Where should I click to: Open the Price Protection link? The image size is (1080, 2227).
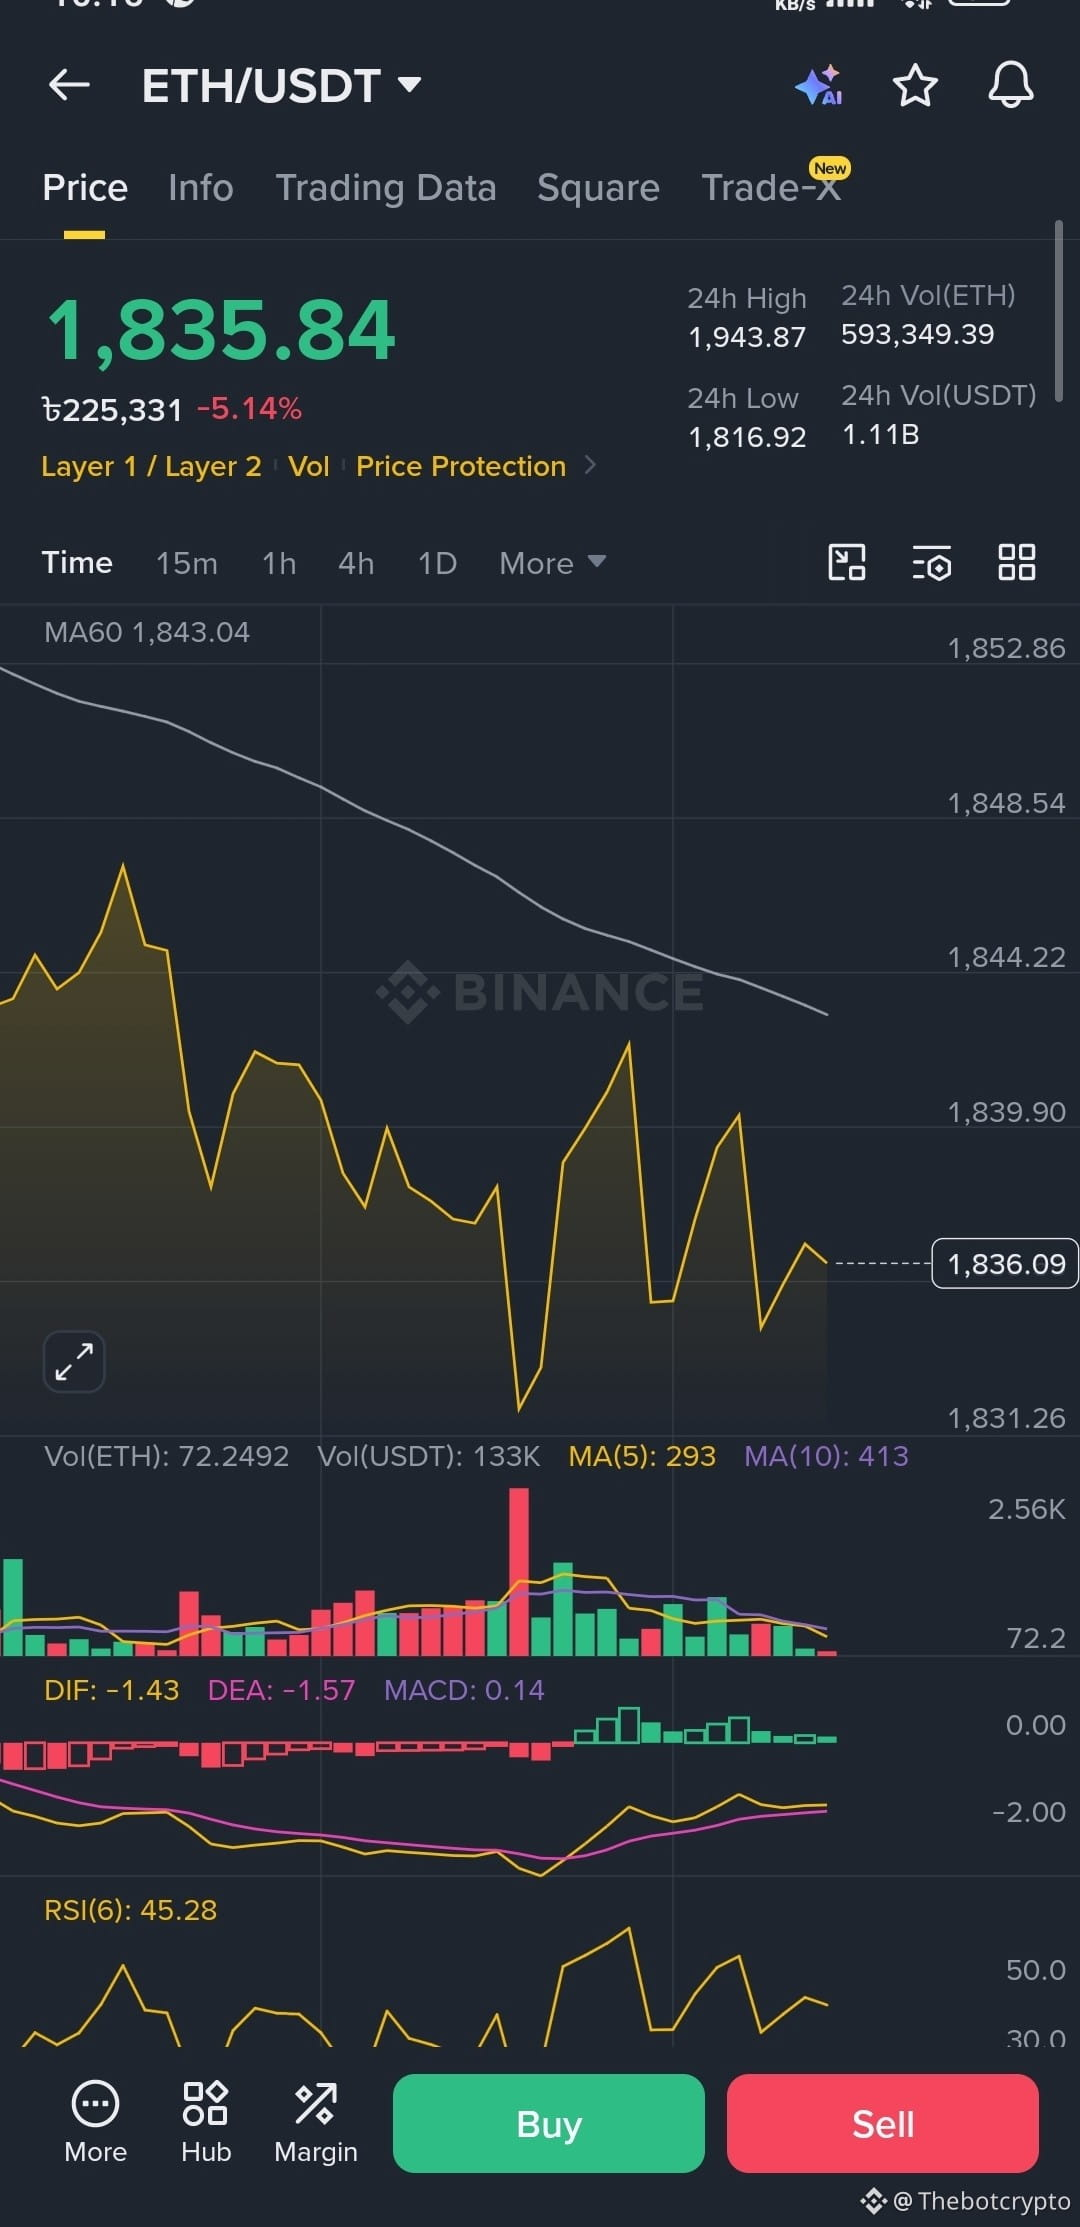coord(461,466)
